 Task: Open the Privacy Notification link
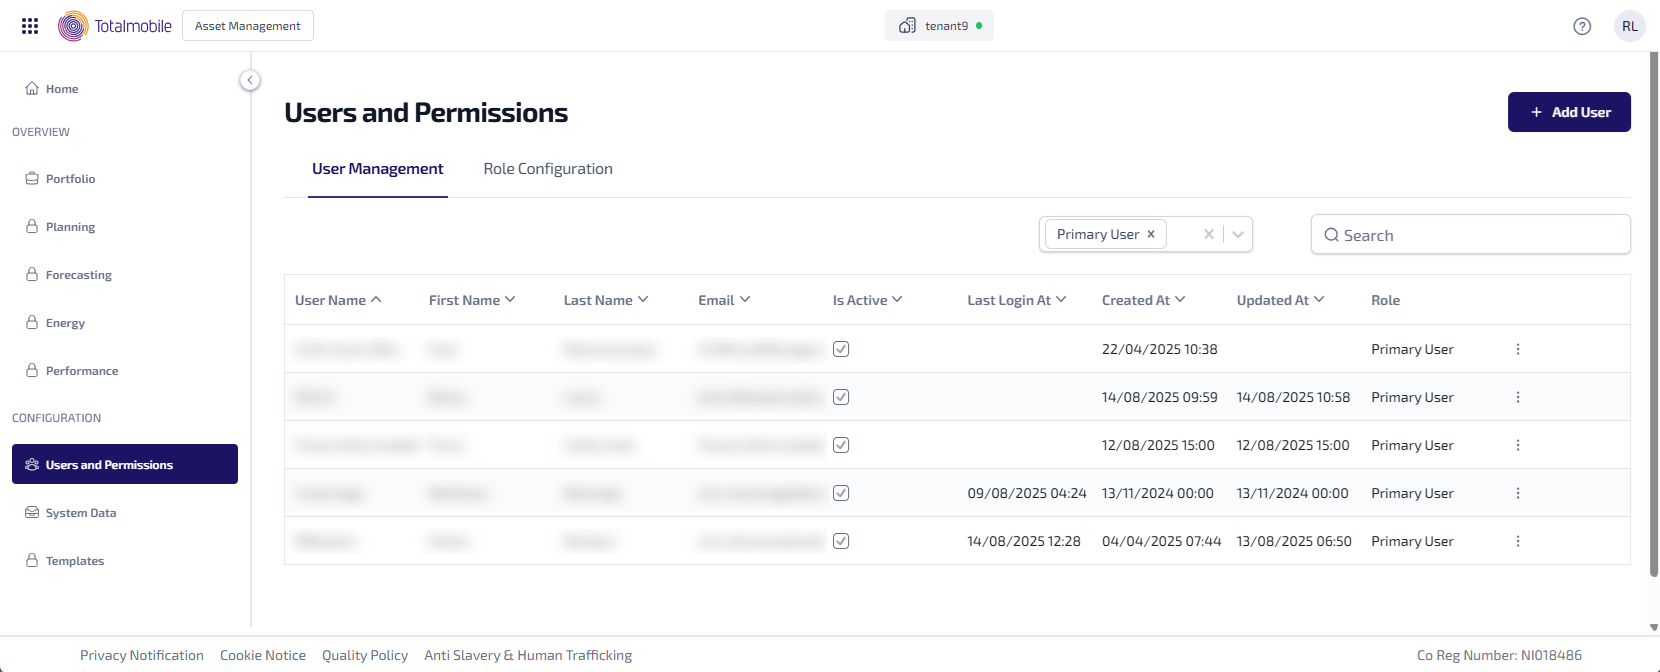pos(142,655)
